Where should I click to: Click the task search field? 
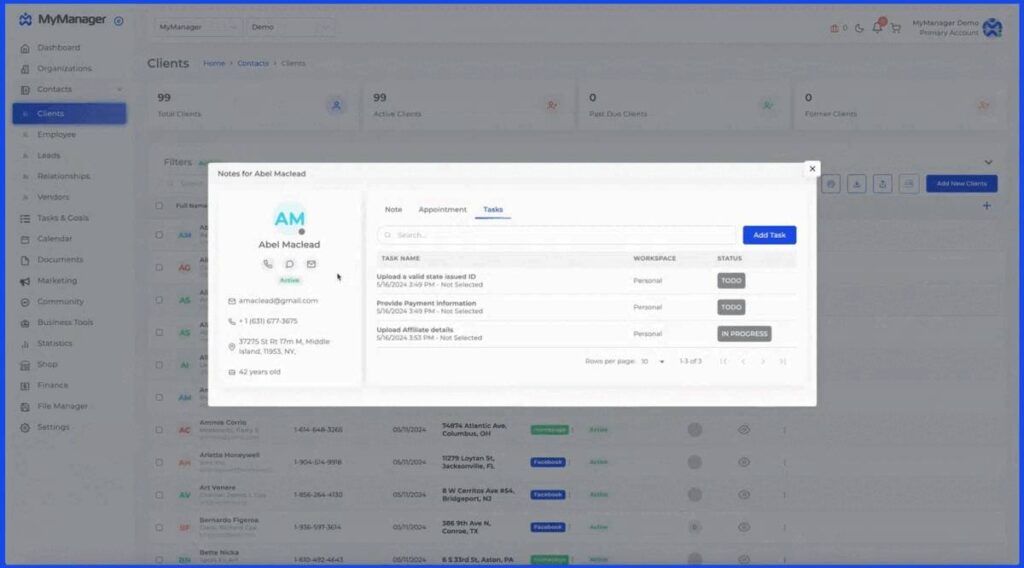point(556,235)
